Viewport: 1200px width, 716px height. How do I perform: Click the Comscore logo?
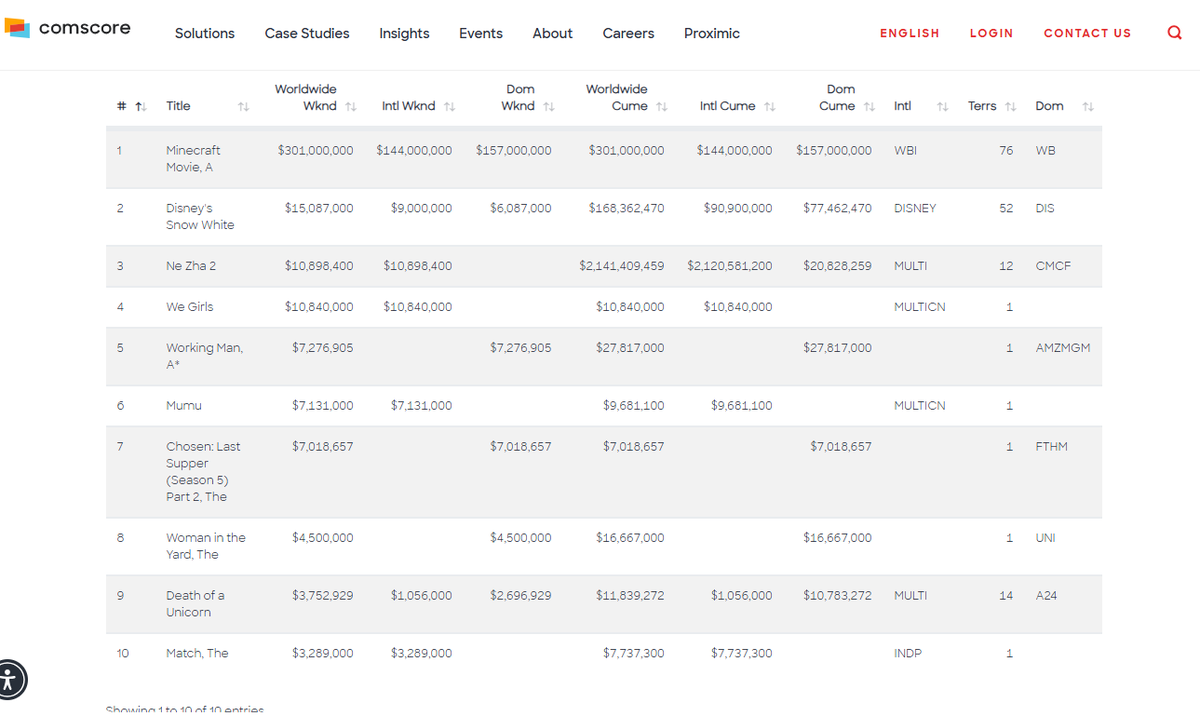[68, 28]
